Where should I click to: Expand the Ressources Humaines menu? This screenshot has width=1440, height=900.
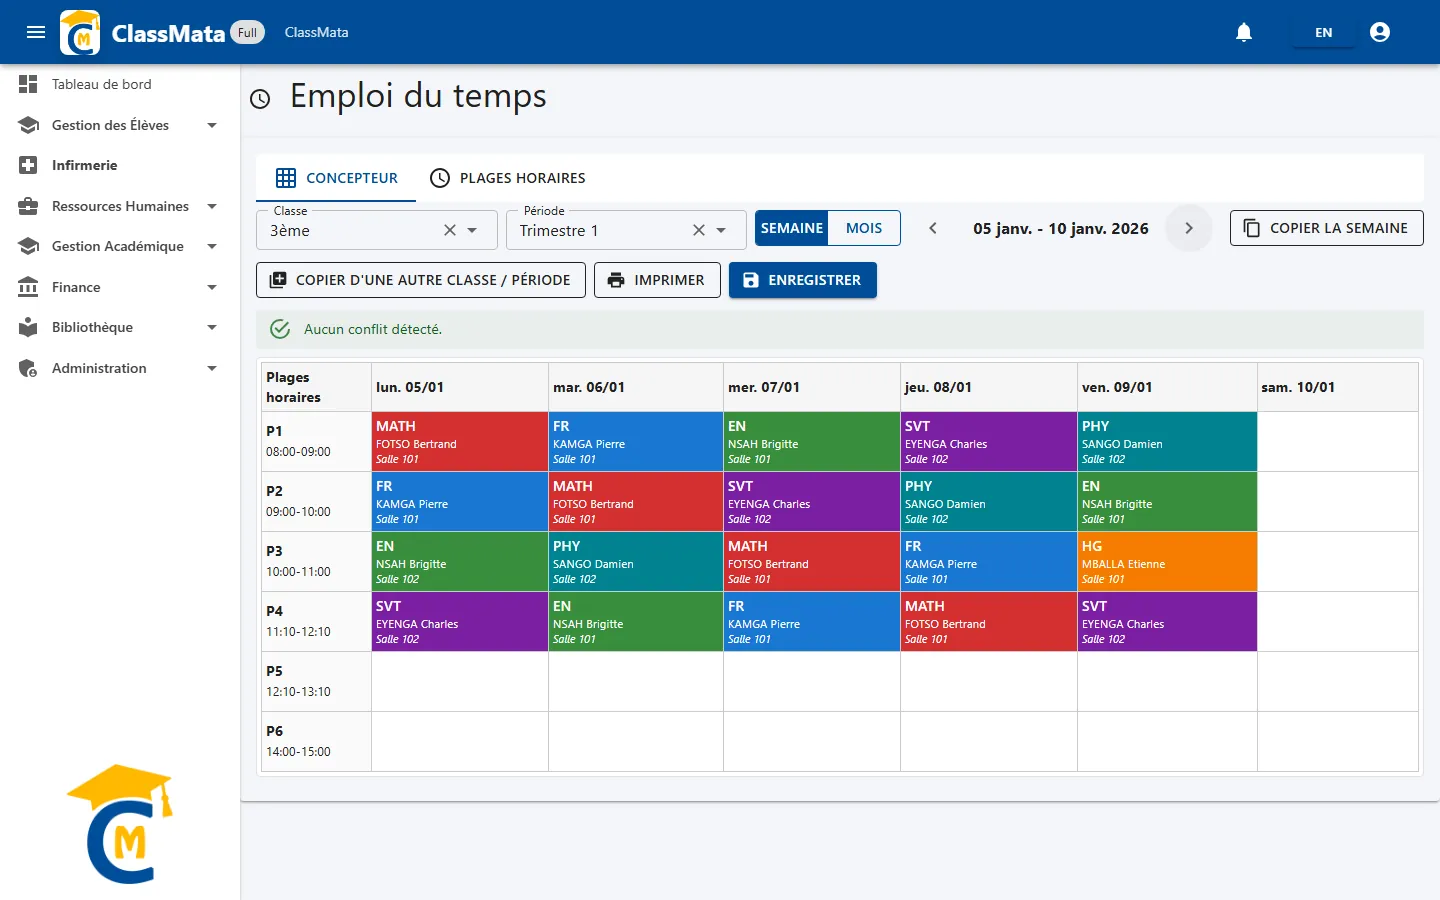click(x=120, y=206)
